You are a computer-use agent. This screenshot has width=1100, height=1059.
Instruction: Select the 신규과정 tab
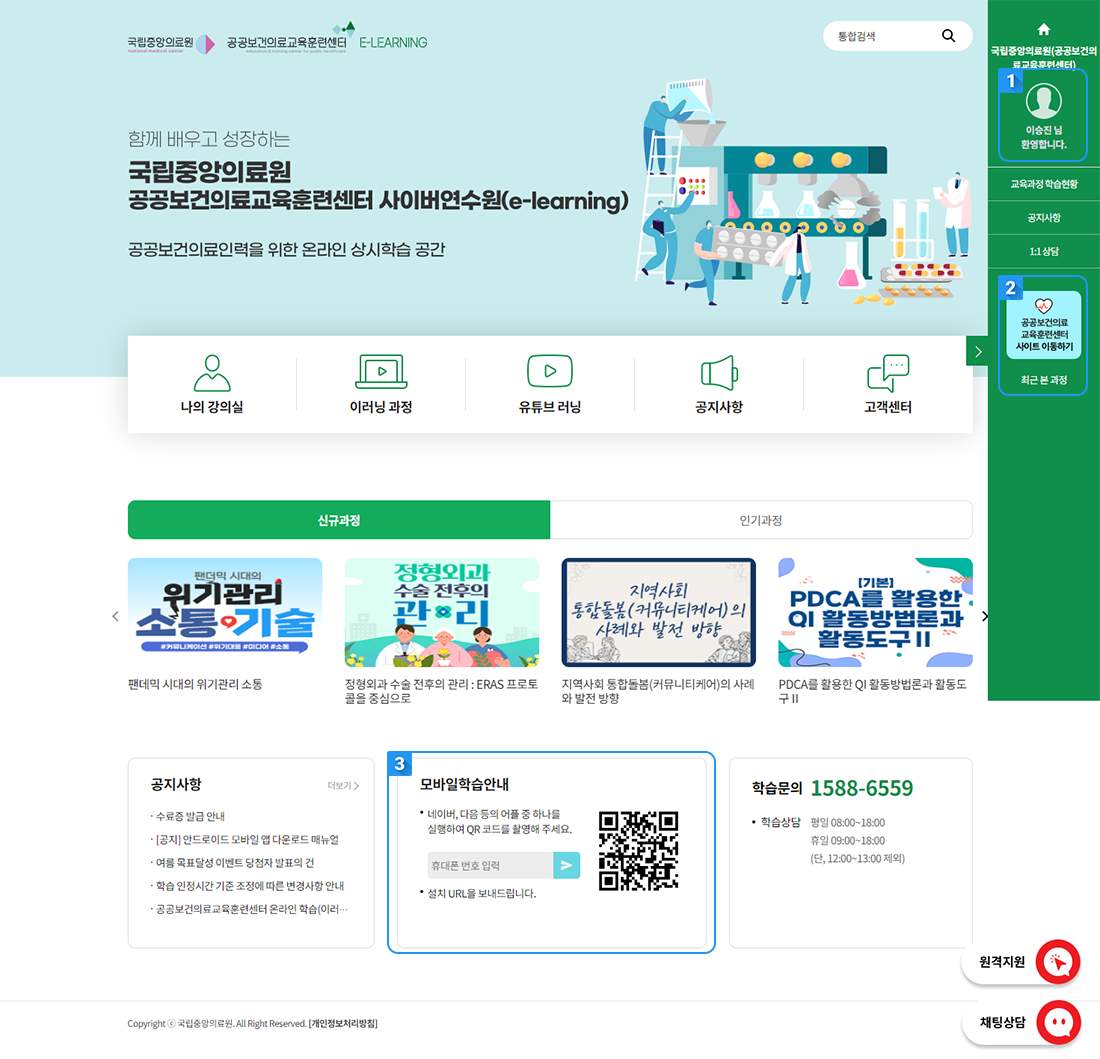click(x=339, y=520)
